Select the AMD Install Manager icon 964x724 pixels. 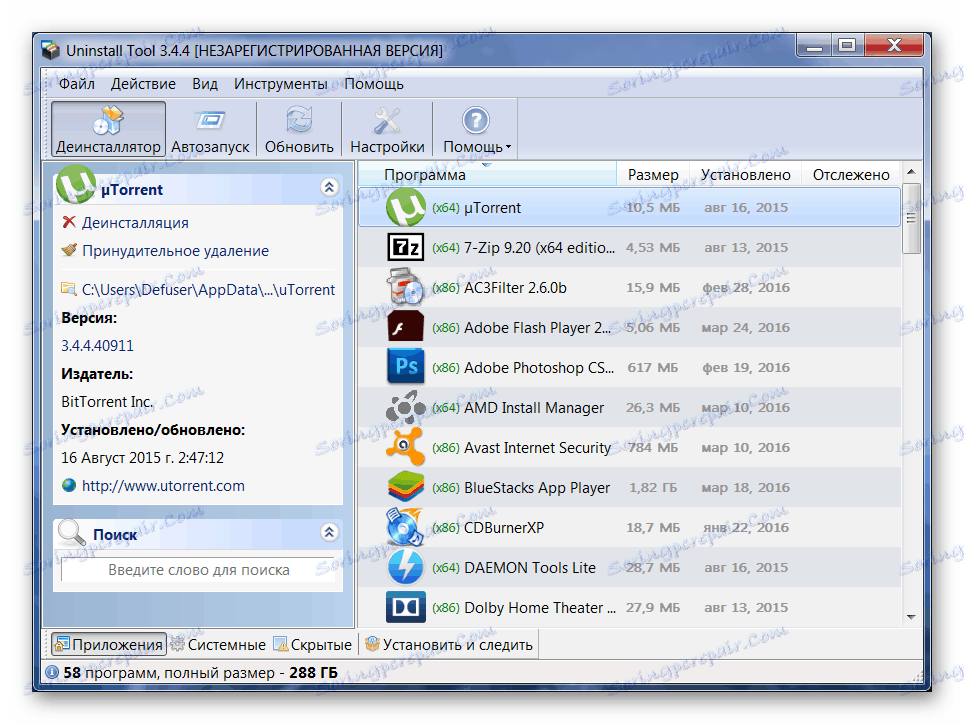pyautogui.click(x=406, y=407)
